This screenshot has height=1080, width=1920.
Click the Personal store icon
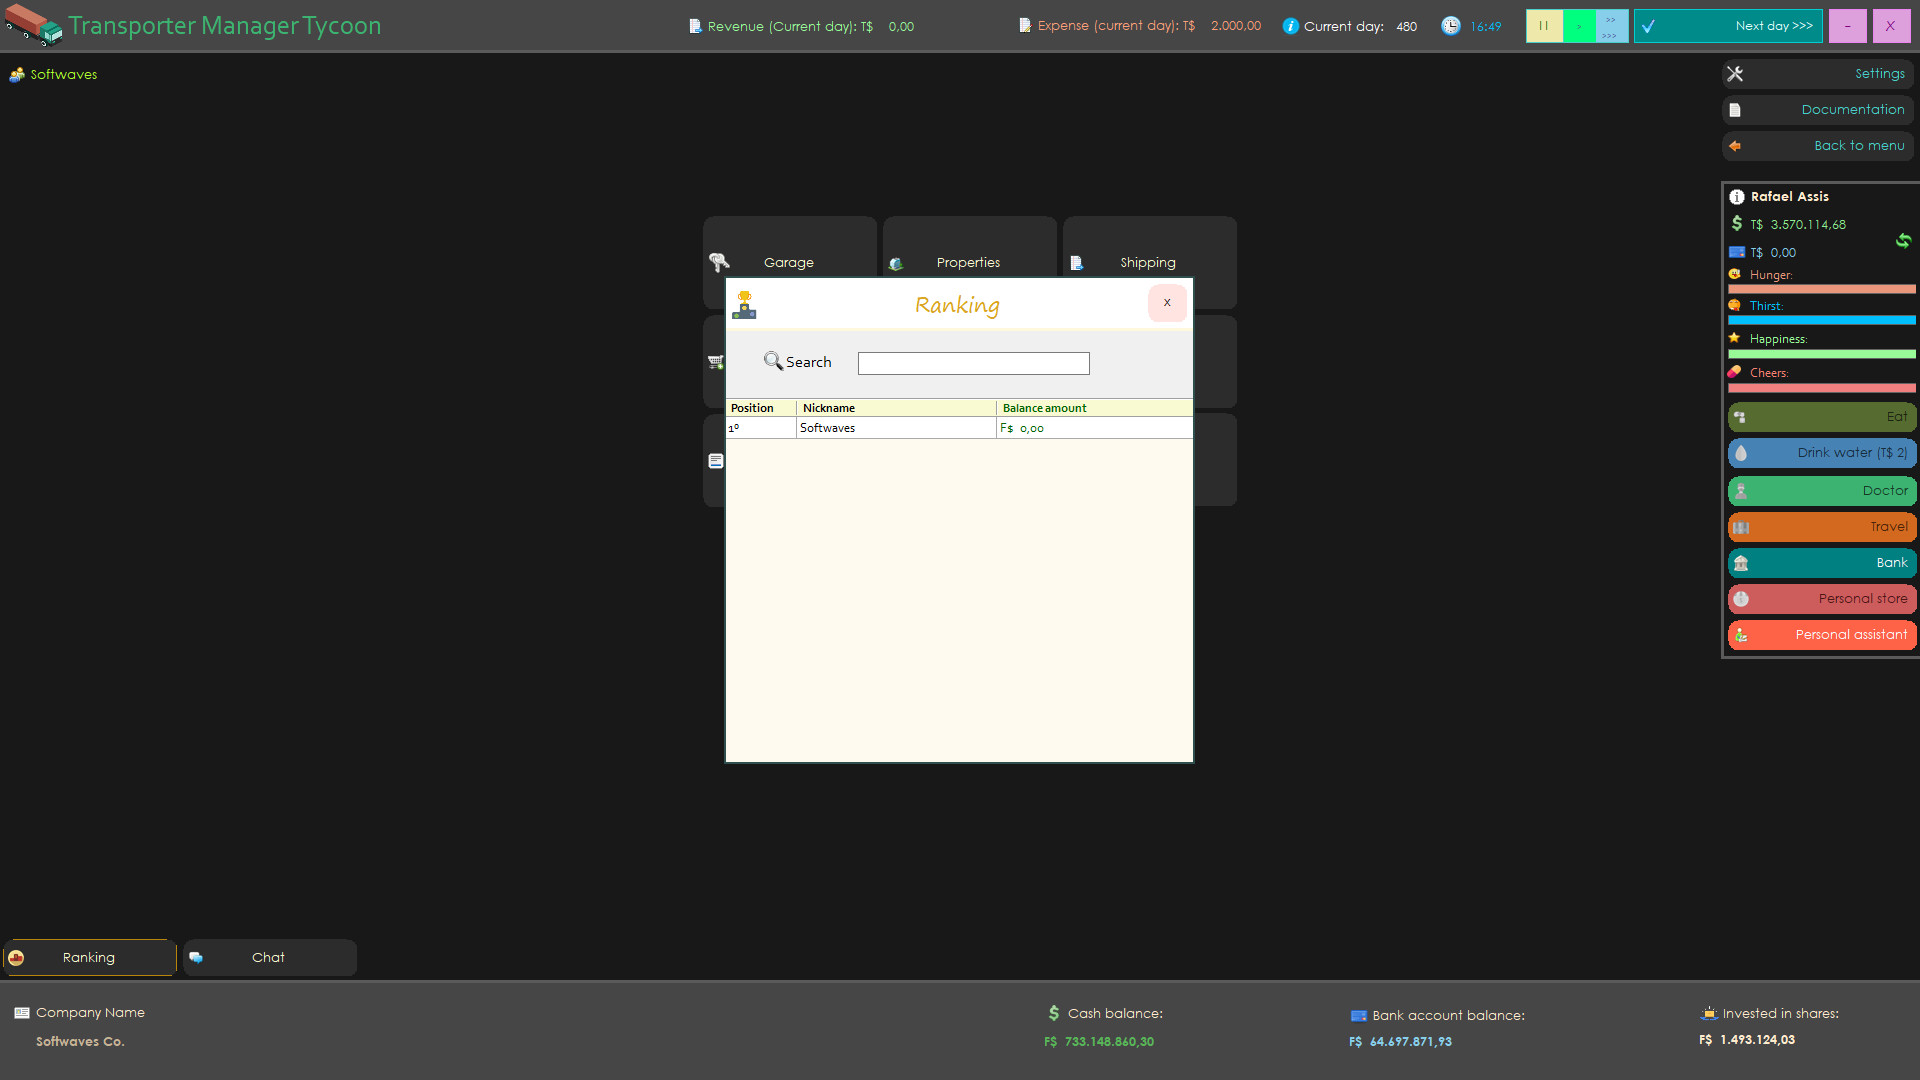pyautogui.click(x=1742, y=597)
